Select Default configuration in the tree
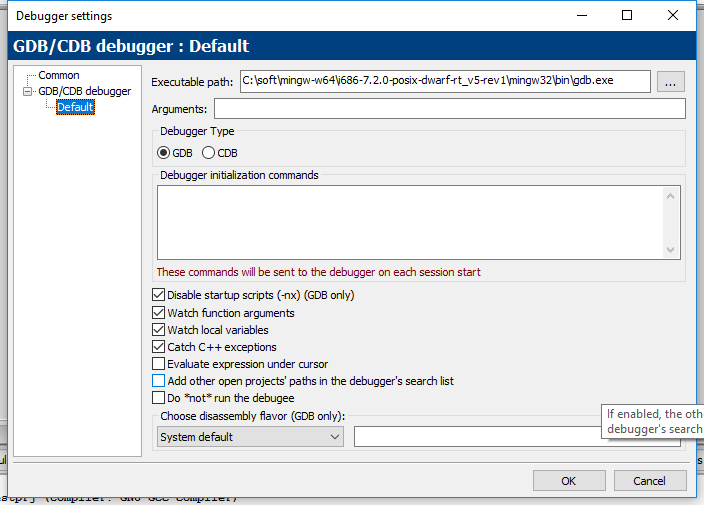This screenshot has width=704, height=505. coord(75,107)
